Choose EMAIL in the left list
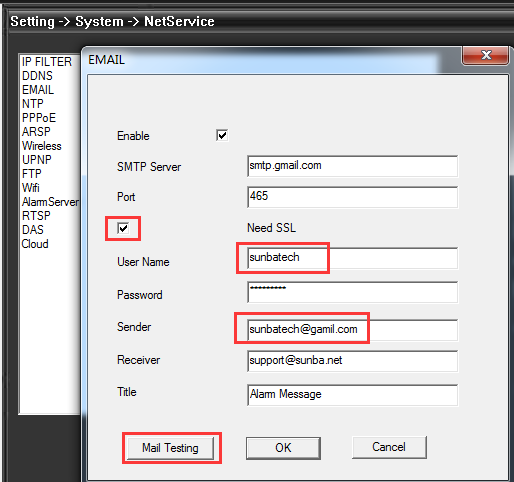 [38, 90]
